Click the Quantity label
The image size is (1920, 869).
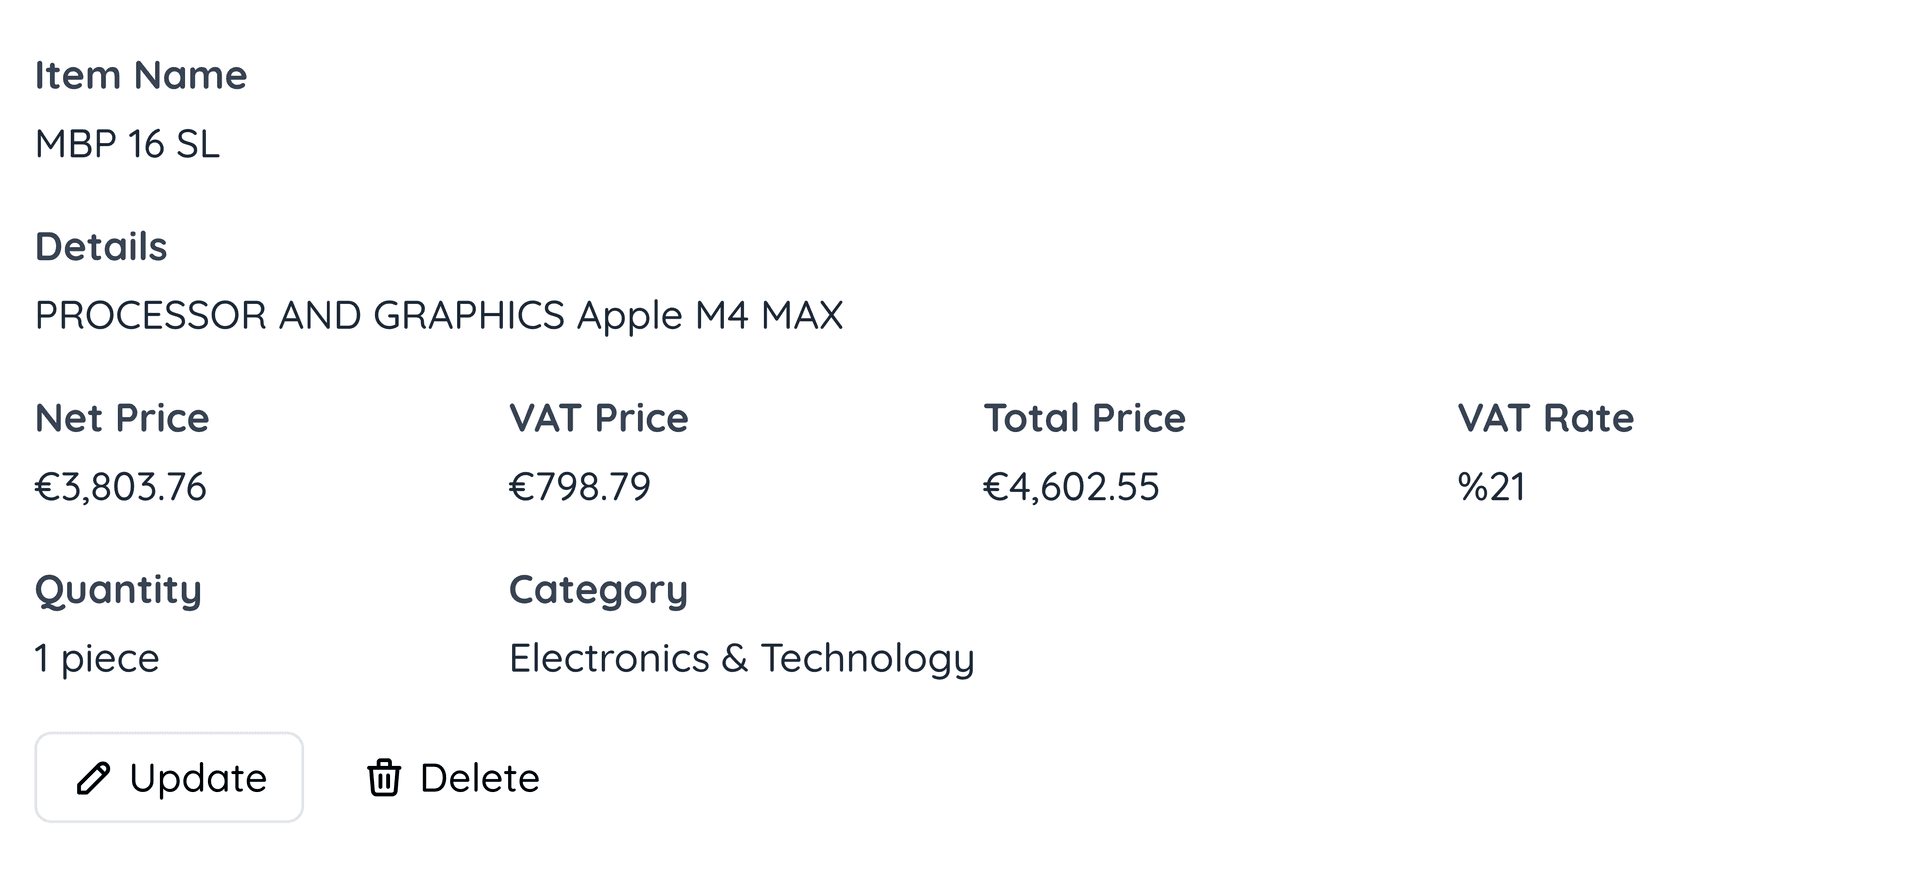[118, 591]
